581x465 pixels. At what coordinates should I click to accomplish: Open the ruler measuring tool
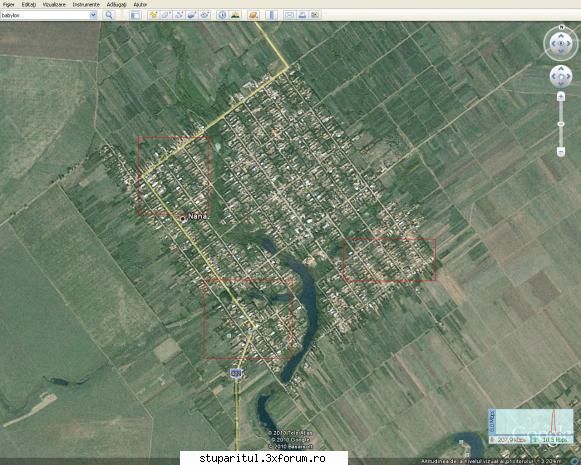coord(272,15)
